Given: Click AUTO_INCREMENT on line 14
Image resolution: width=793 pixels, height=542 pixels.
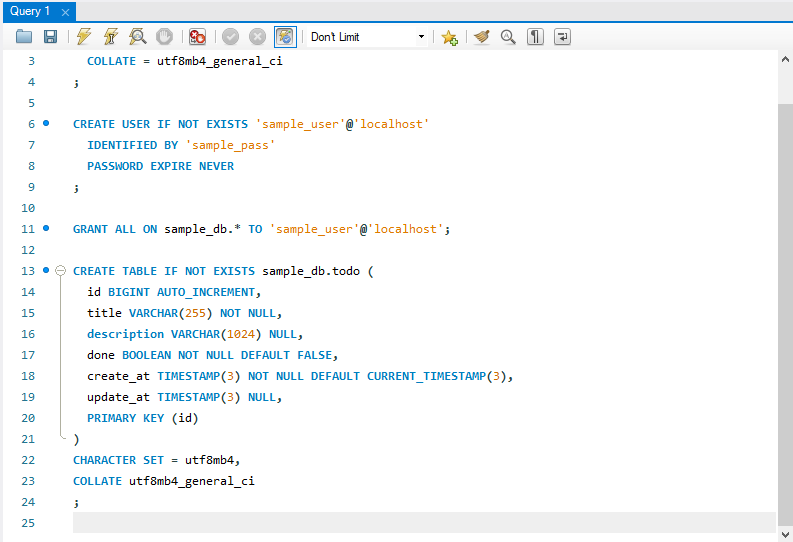Looking at the screenshot, I should tap(206, 292).
